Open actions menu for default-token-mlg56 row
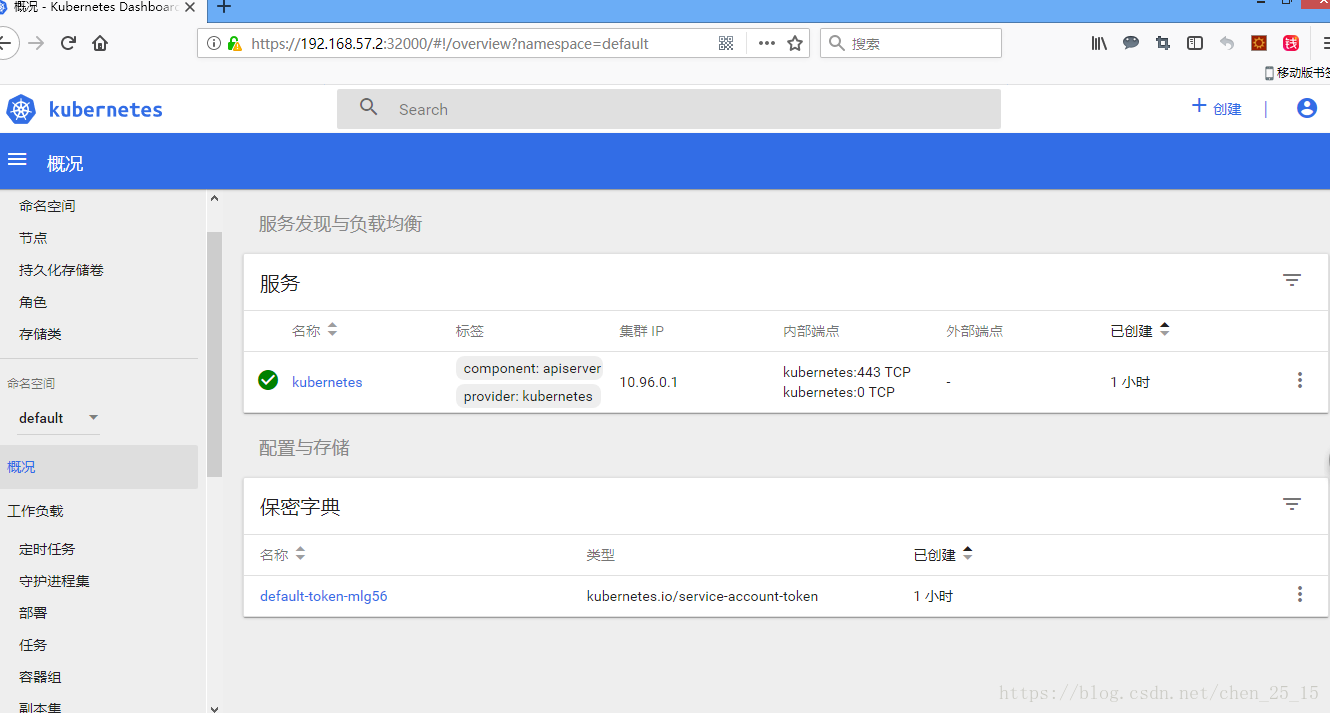1330x713 pixels. tap(1300, 594)
